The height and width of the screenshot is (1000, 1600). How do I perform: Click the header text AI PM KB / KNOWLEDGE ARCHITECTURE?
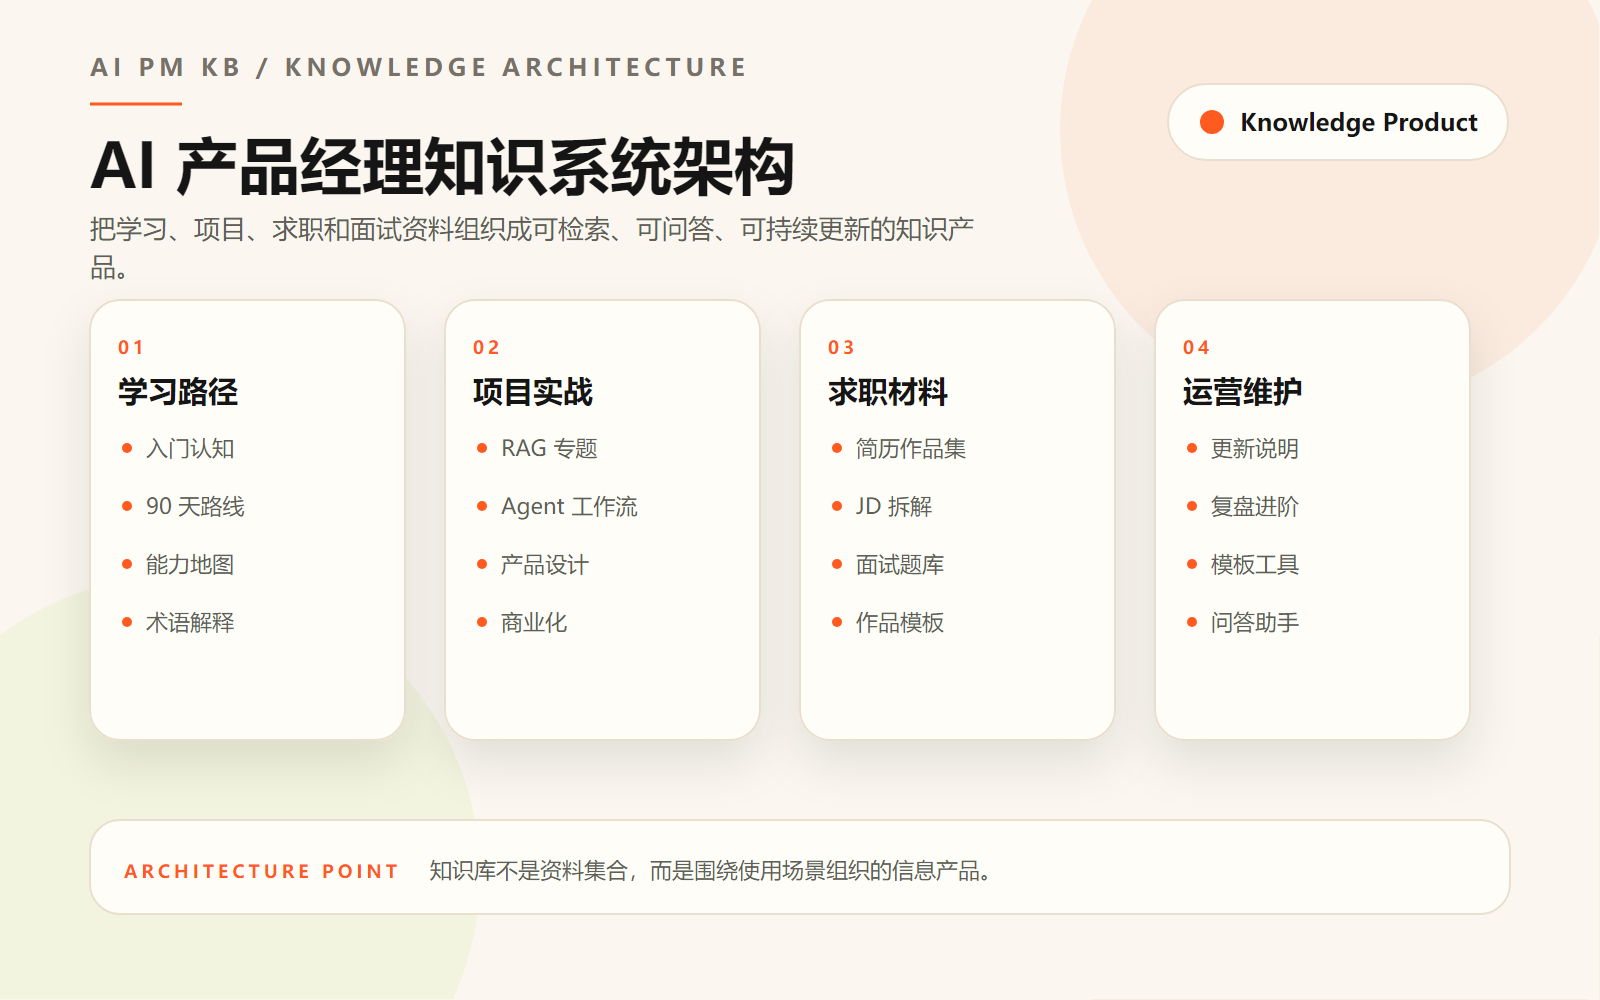[x=418, y=67]
